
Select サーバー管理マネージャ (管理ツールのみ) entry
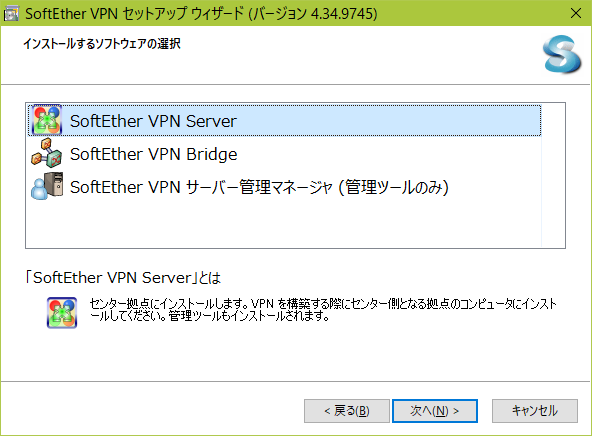[x=285, y=186]
